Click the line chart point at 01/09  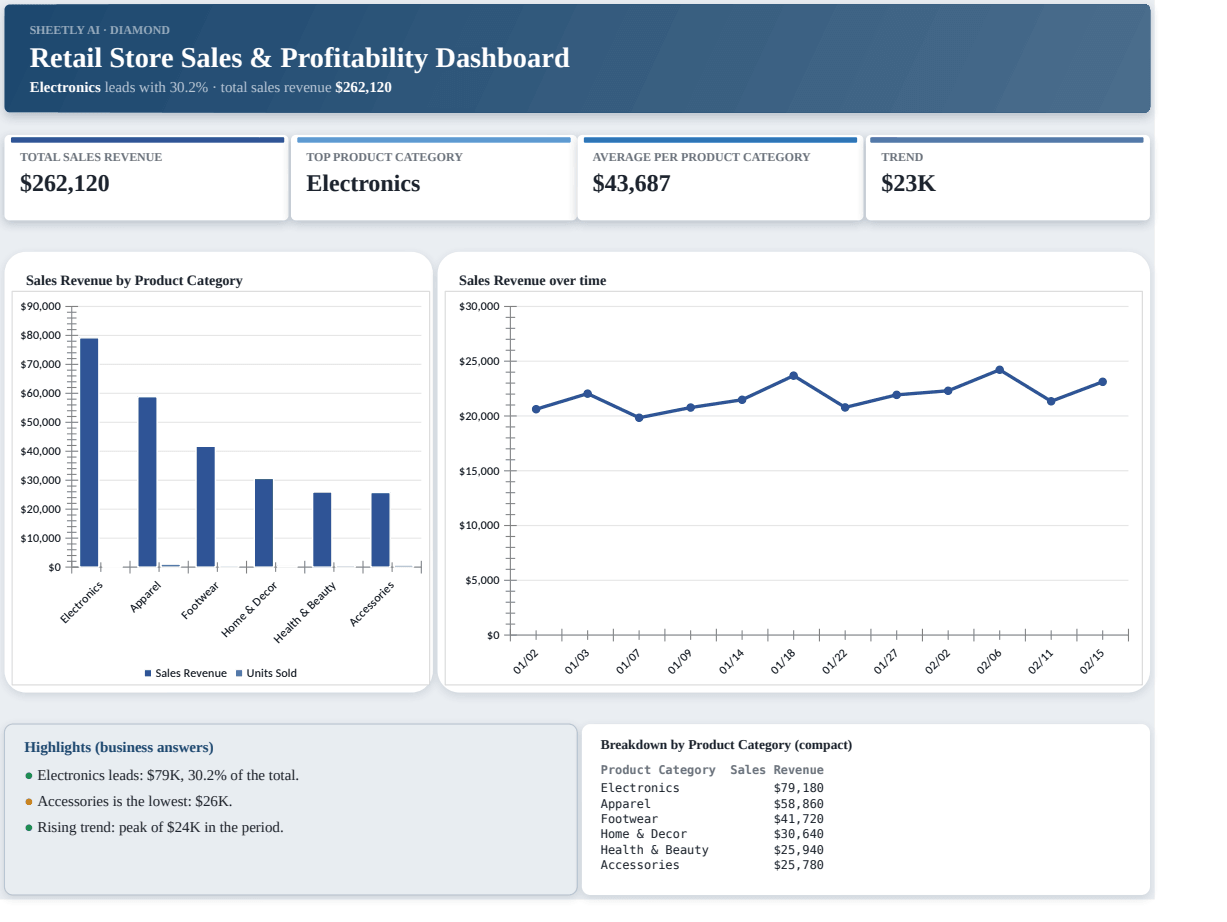tap(690, 407)
